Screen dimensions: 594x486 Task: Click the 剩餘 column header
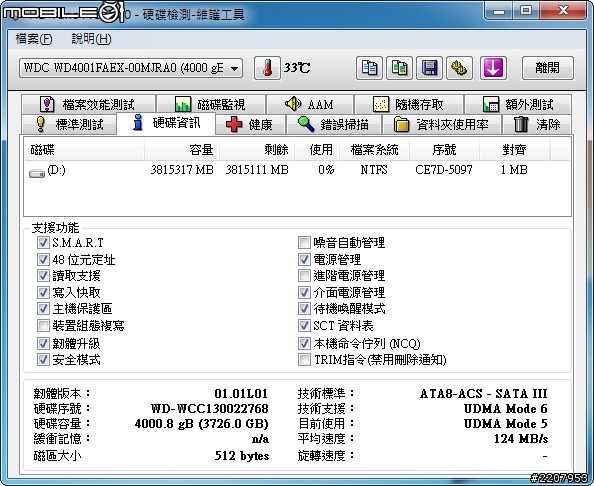coord(257,150)
